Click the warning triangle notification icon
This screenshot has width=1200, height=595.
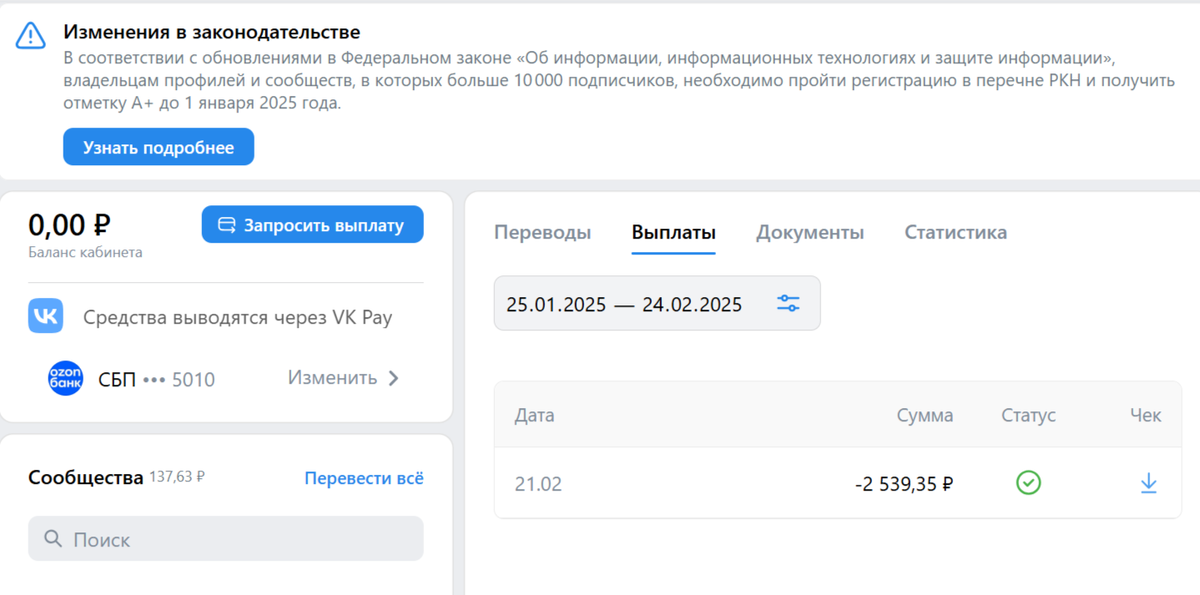[x=31, y=33]
